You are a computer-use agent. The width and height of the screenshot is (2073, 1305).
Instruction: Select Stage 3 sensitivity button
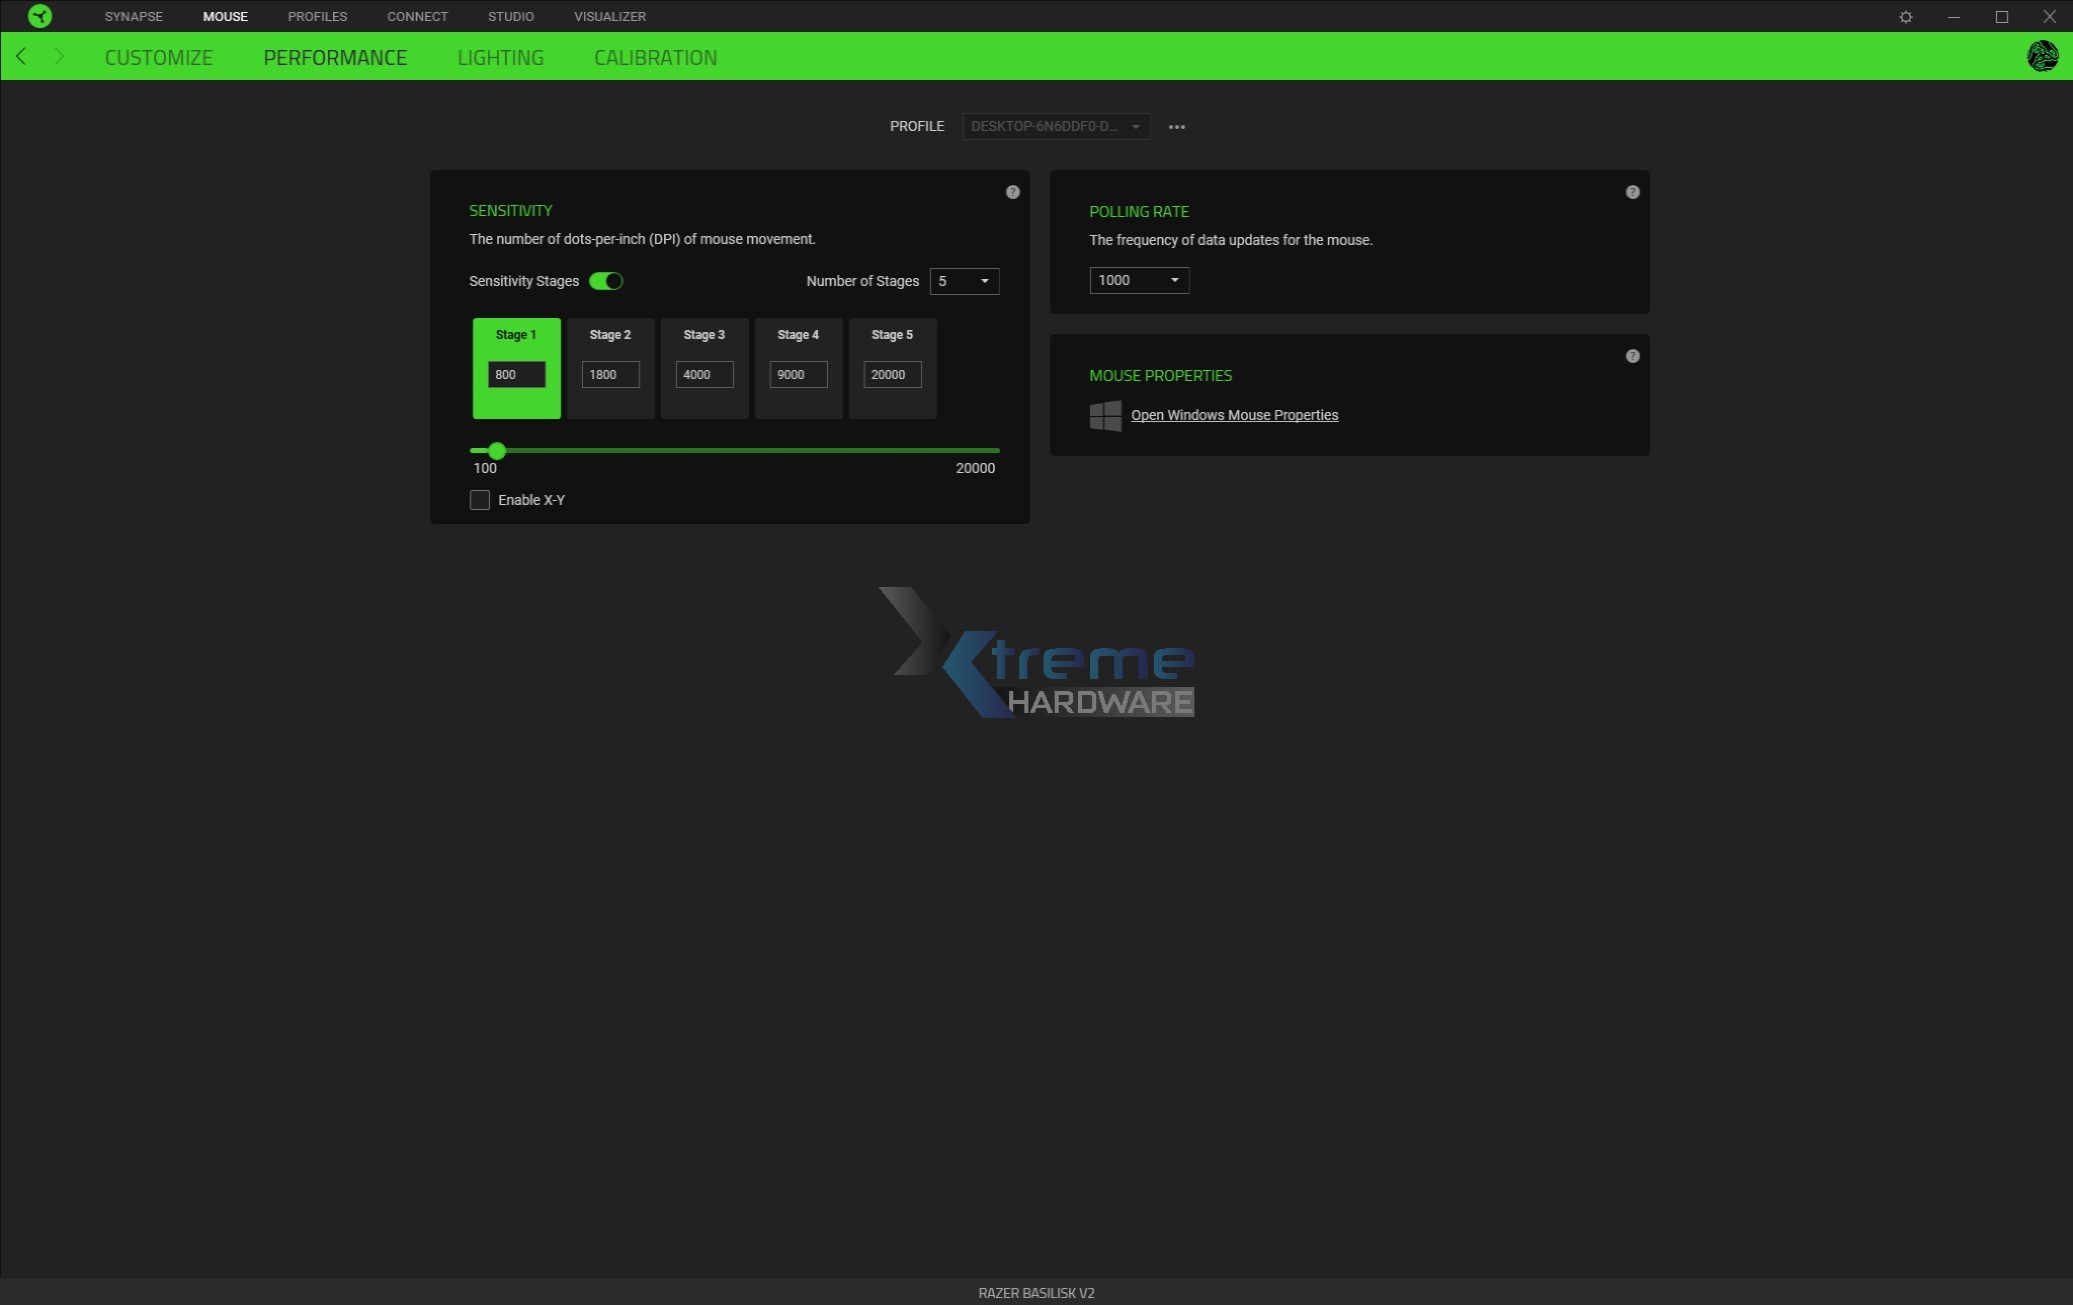704,368
